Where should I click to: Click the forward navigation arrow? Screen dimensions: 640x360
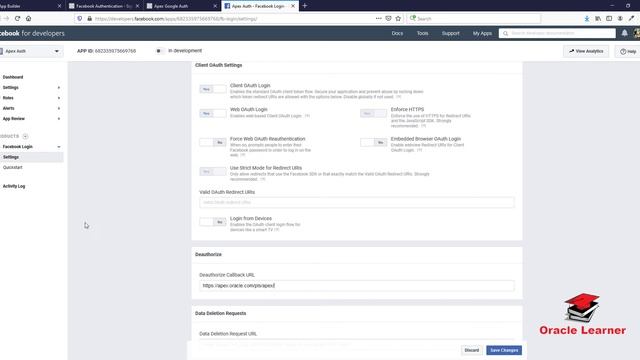[x=6, y=19]
